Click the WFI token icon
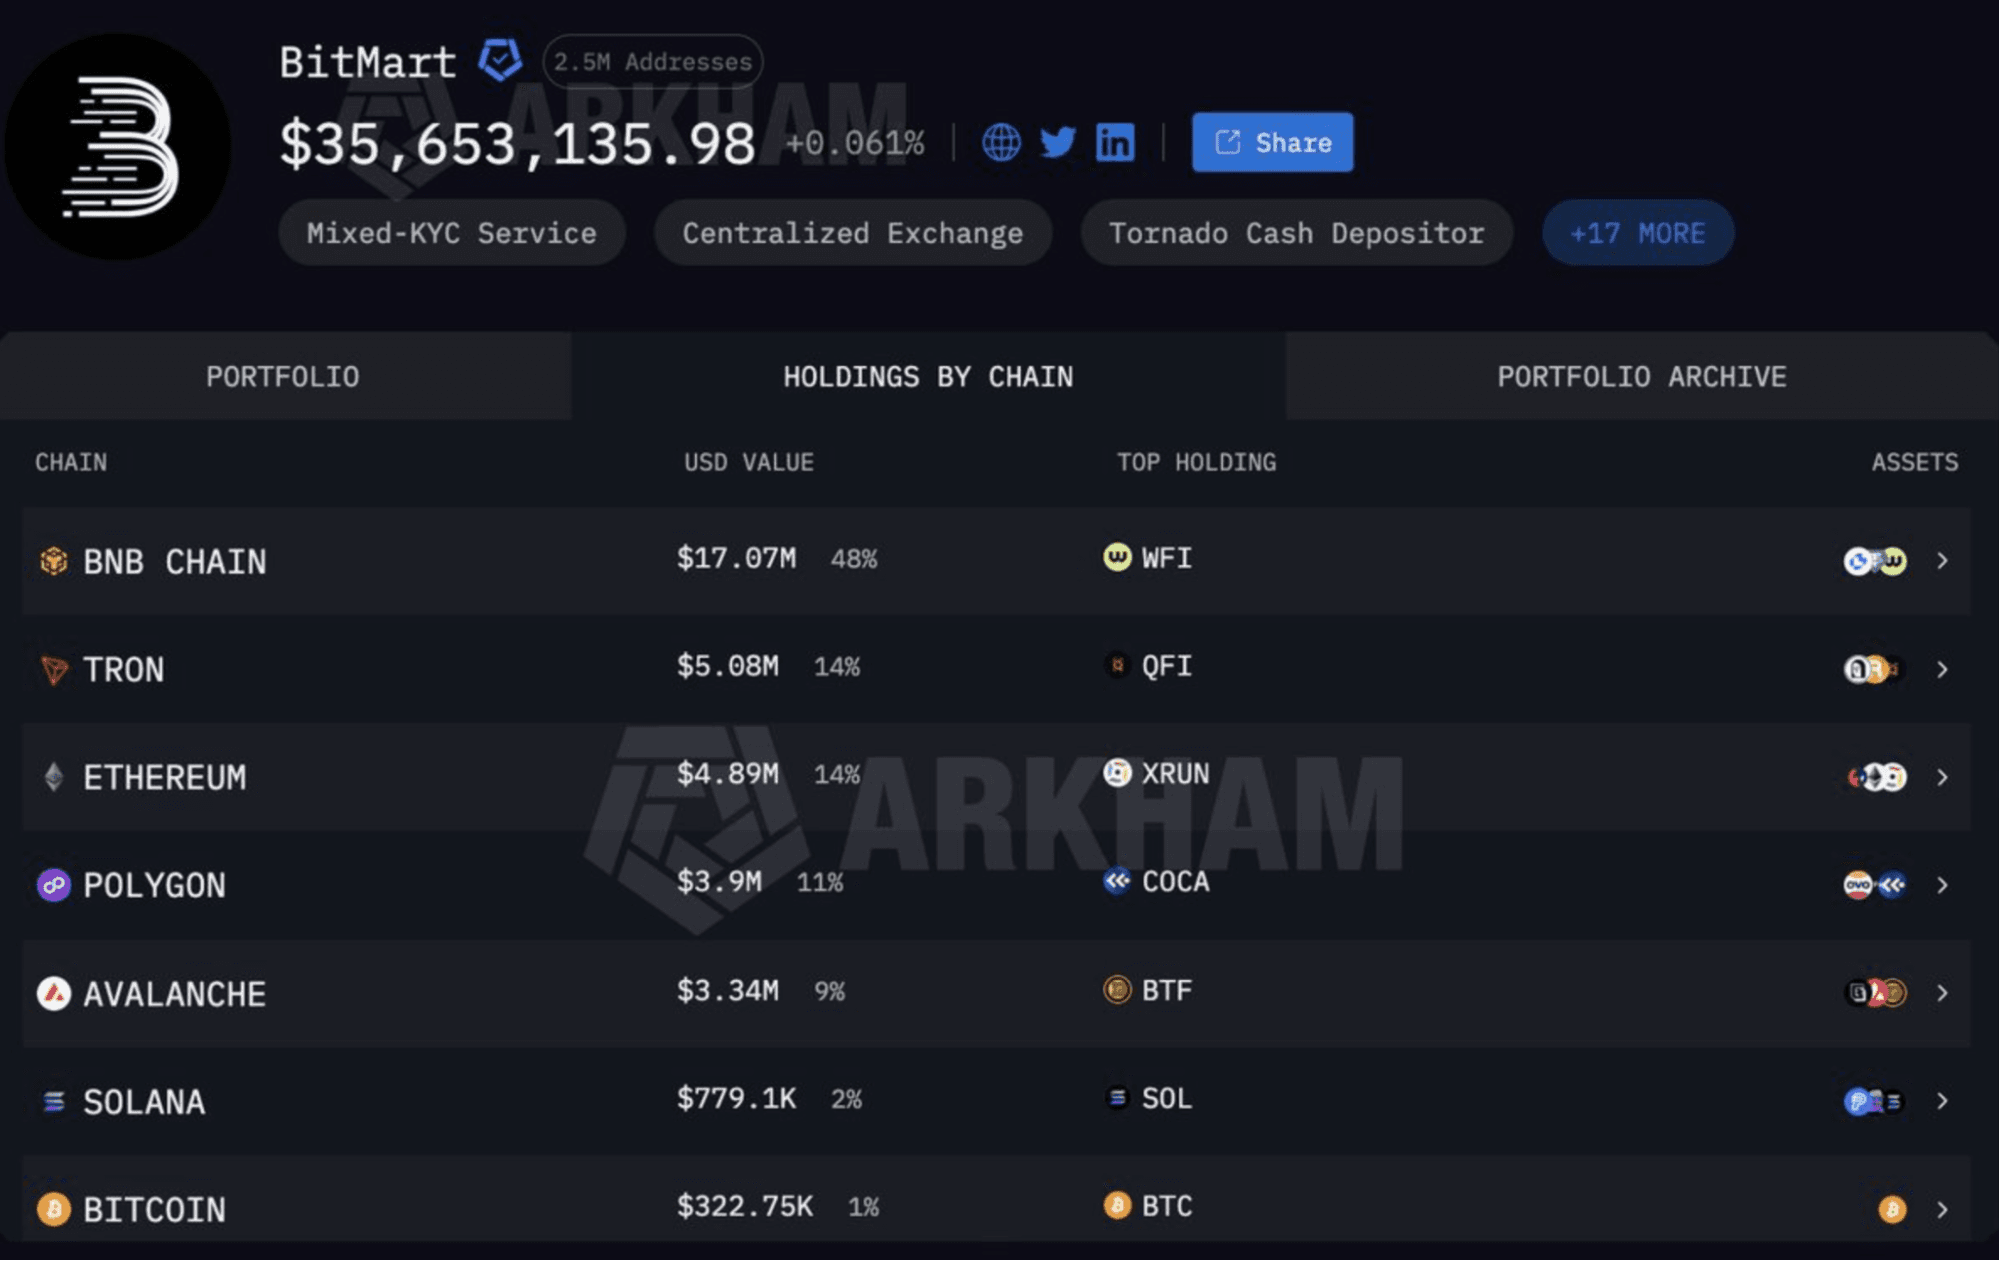Viewport: 1999px width, 1261px height. coord(1117,556)
